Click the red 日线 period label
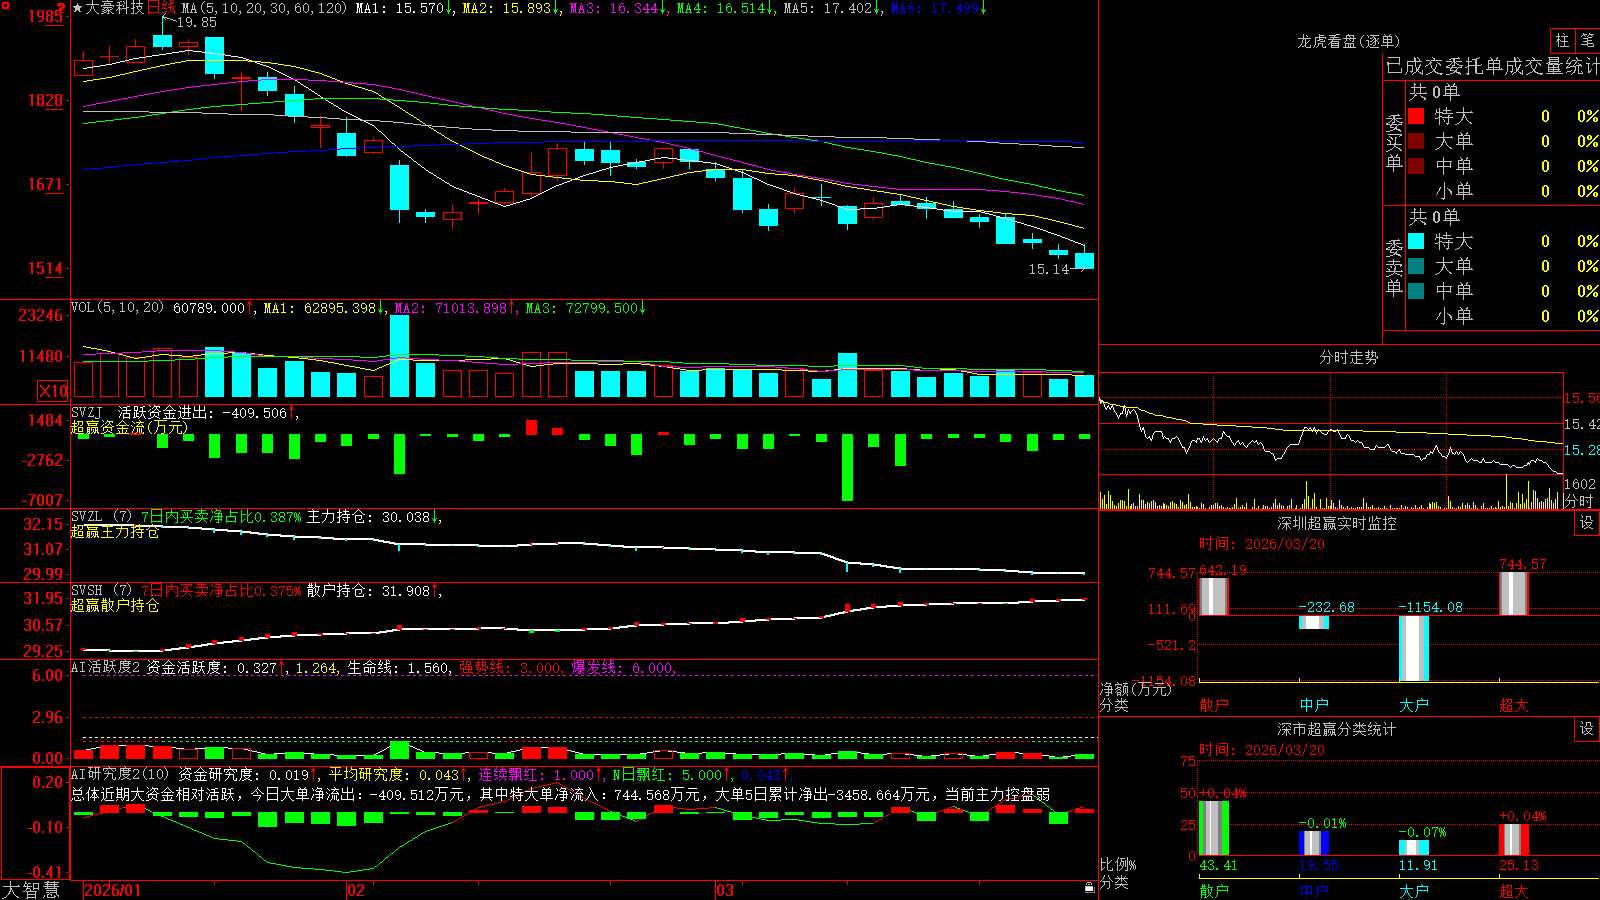Viewport: 1600px width, 900px height. pos(161,8)
